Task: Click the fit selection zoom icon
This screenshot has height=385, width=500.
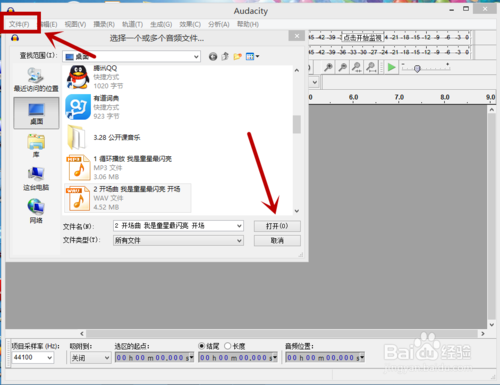Action: click(x=357, y=68)
